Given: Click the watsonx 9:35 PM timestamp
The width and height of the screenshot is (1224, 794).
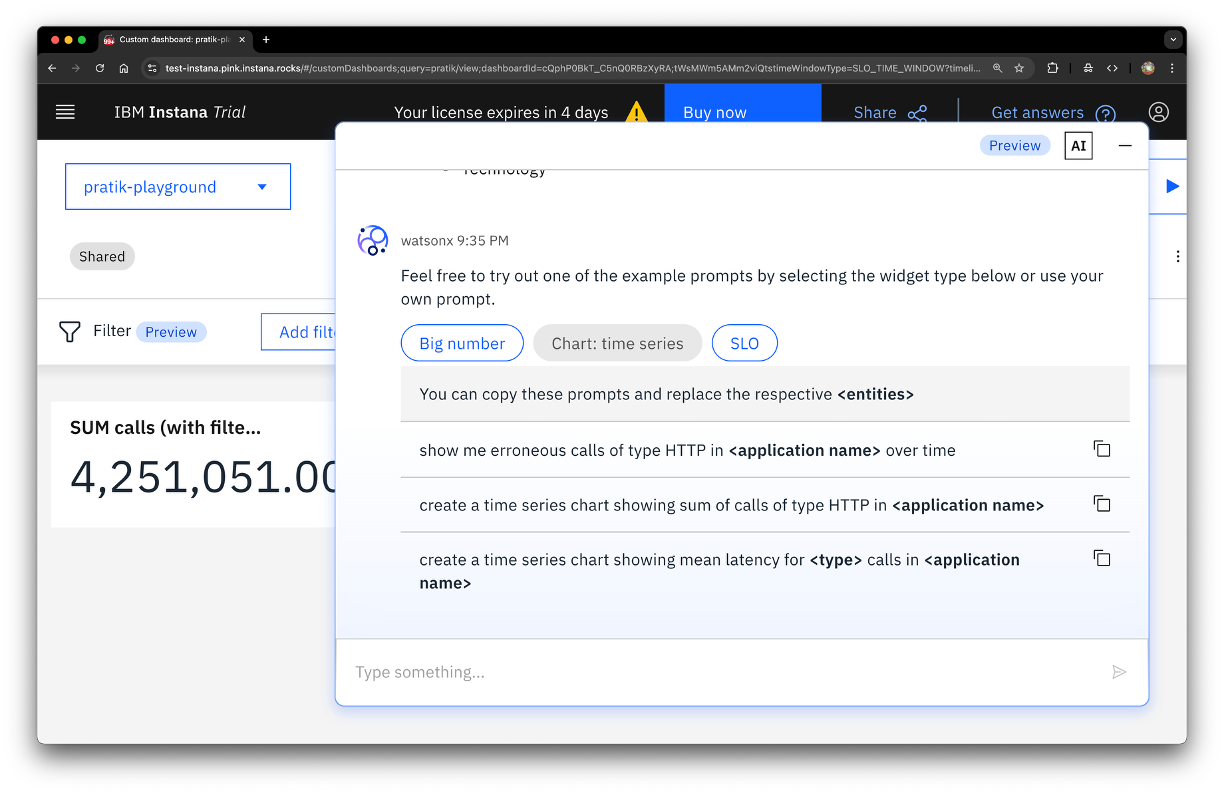Looking at the screenshot, I should tap(455, 241).
